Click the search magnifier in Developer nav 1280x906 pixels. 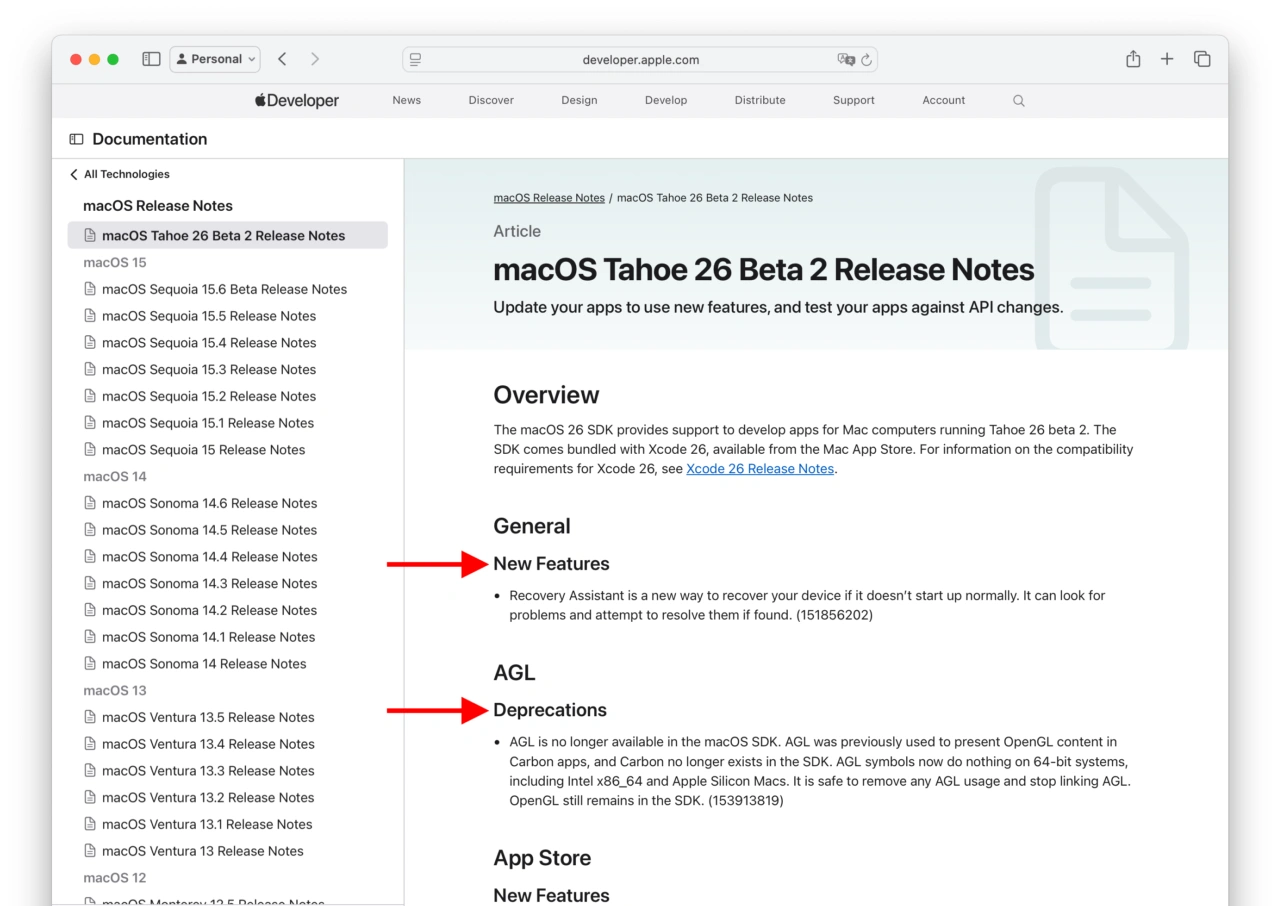click(x=1018, y=101)
